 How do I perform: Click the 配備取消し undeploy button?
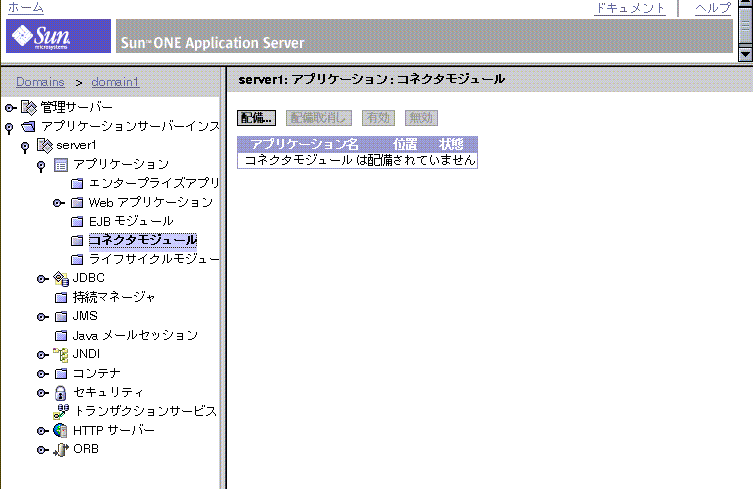pyautogui.click(x=319, y=118)
